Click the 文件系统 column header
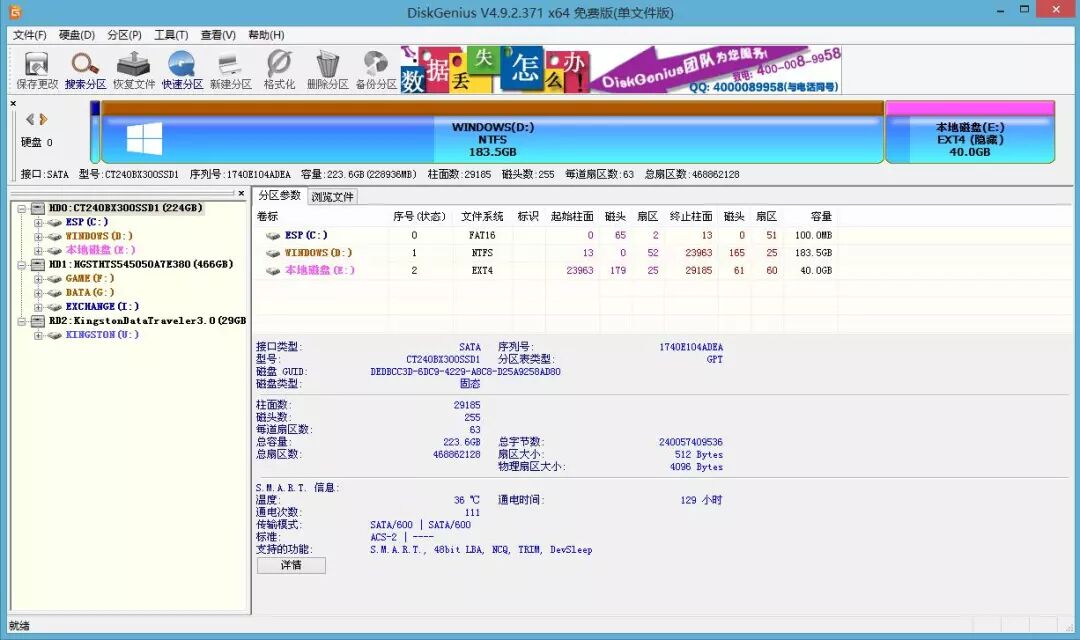Screen dimensions: 1080x640 coord(482,216)
